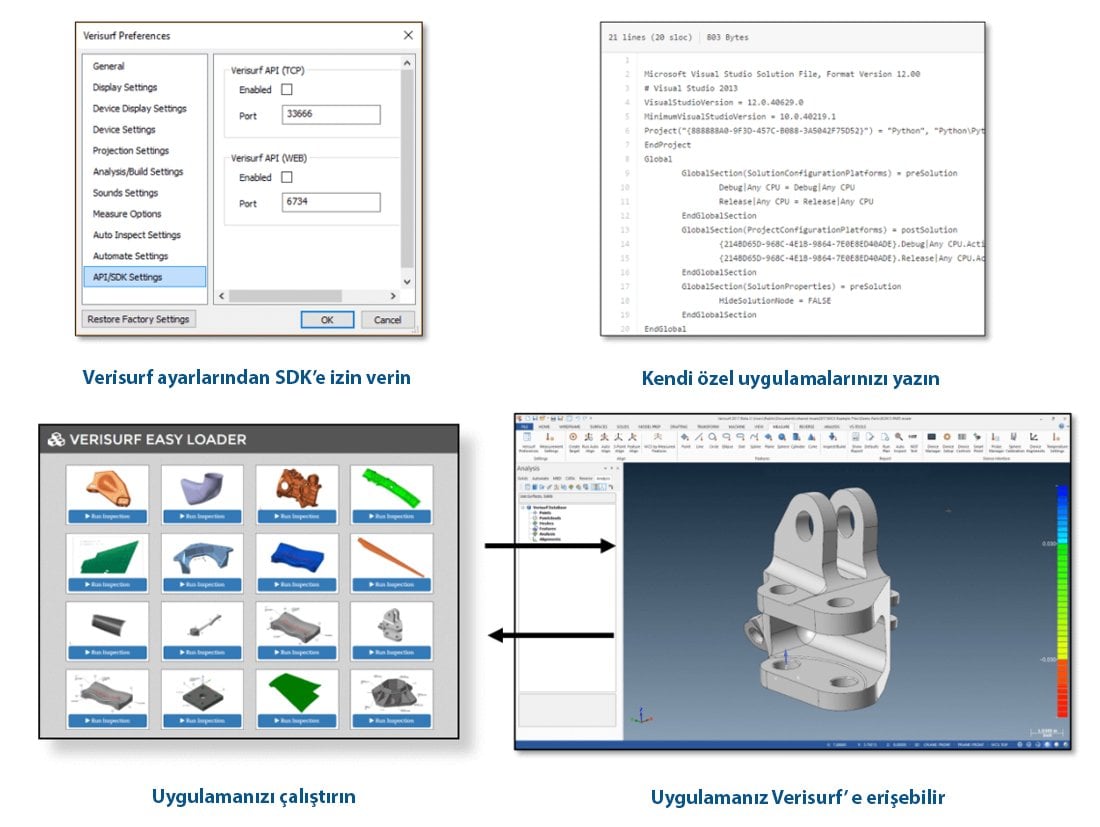Viewport: 1100px width, 827px height.
Task: Select the Points item in database tree
Action: (544, 513)
